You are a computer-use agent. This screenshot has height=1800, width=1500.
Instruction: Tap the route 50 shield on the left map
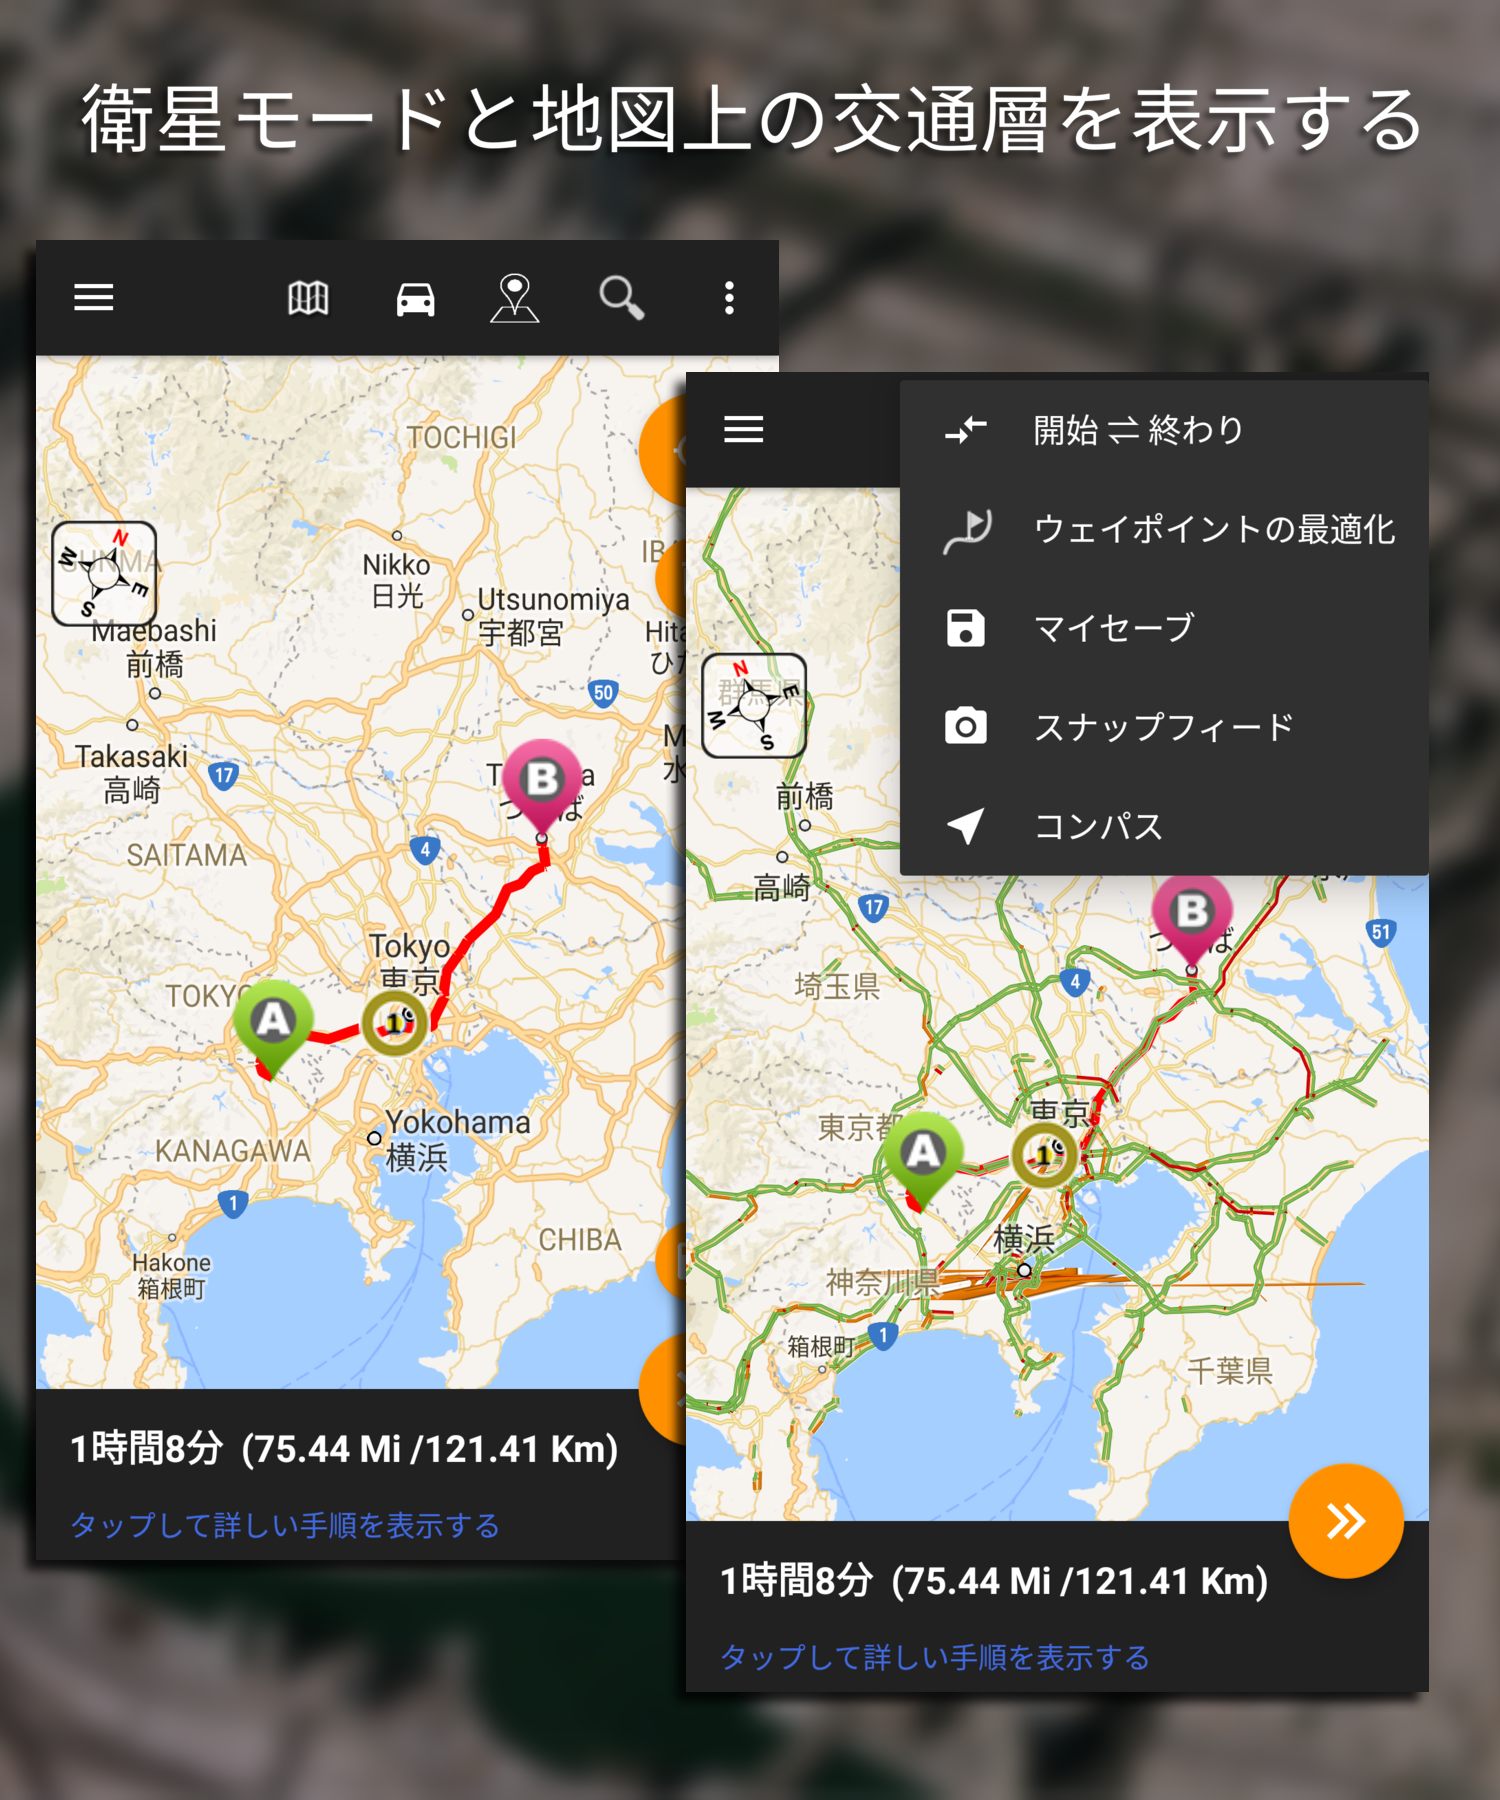click(x=603, y=693)
